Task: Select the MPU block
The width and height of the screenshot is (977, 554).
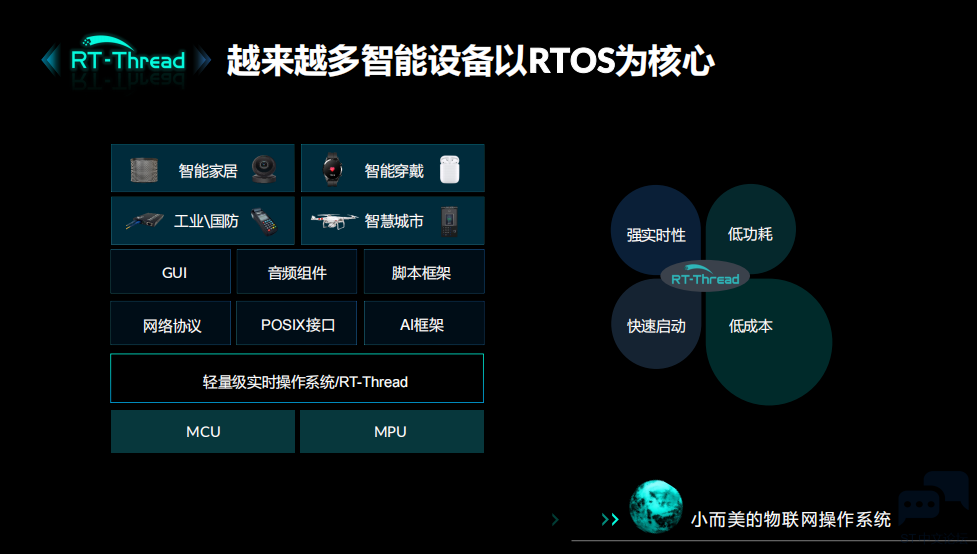Action: [392, 431]
